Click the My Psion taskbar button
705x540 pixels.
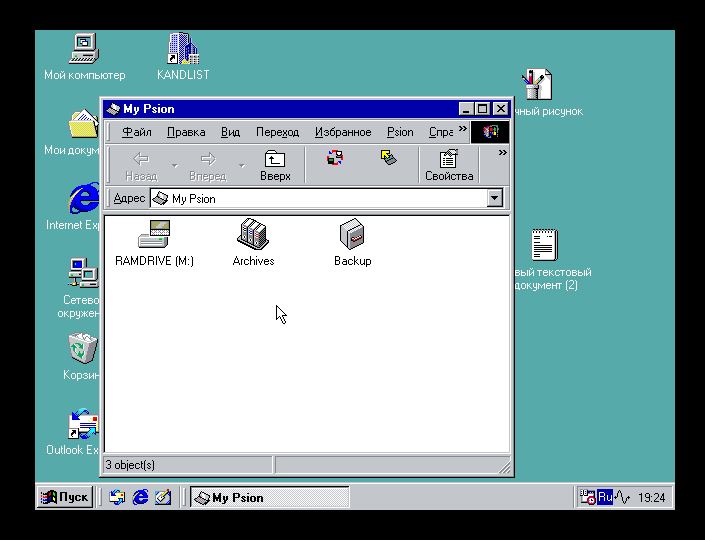click(270, 497)
